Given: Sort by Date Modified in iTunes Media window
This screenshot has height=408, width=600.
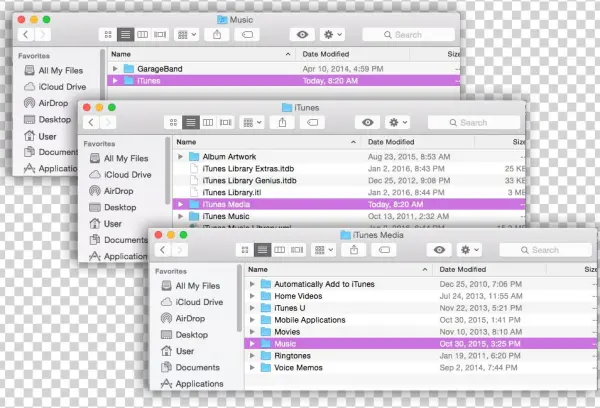Looking at the screenshot, I should click(489, 269).
